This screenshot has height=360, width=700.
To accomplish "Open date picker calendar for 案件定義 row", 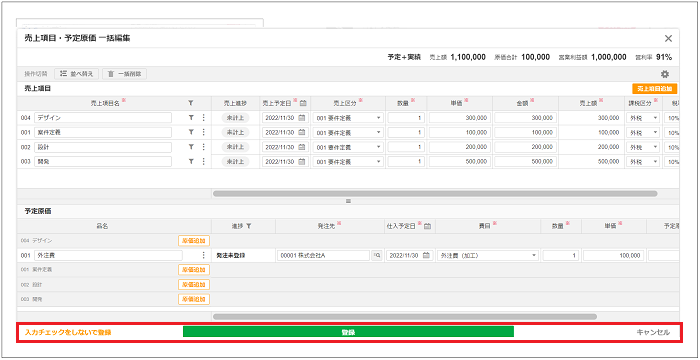I will pyautogui.click(x=301, y=132).
